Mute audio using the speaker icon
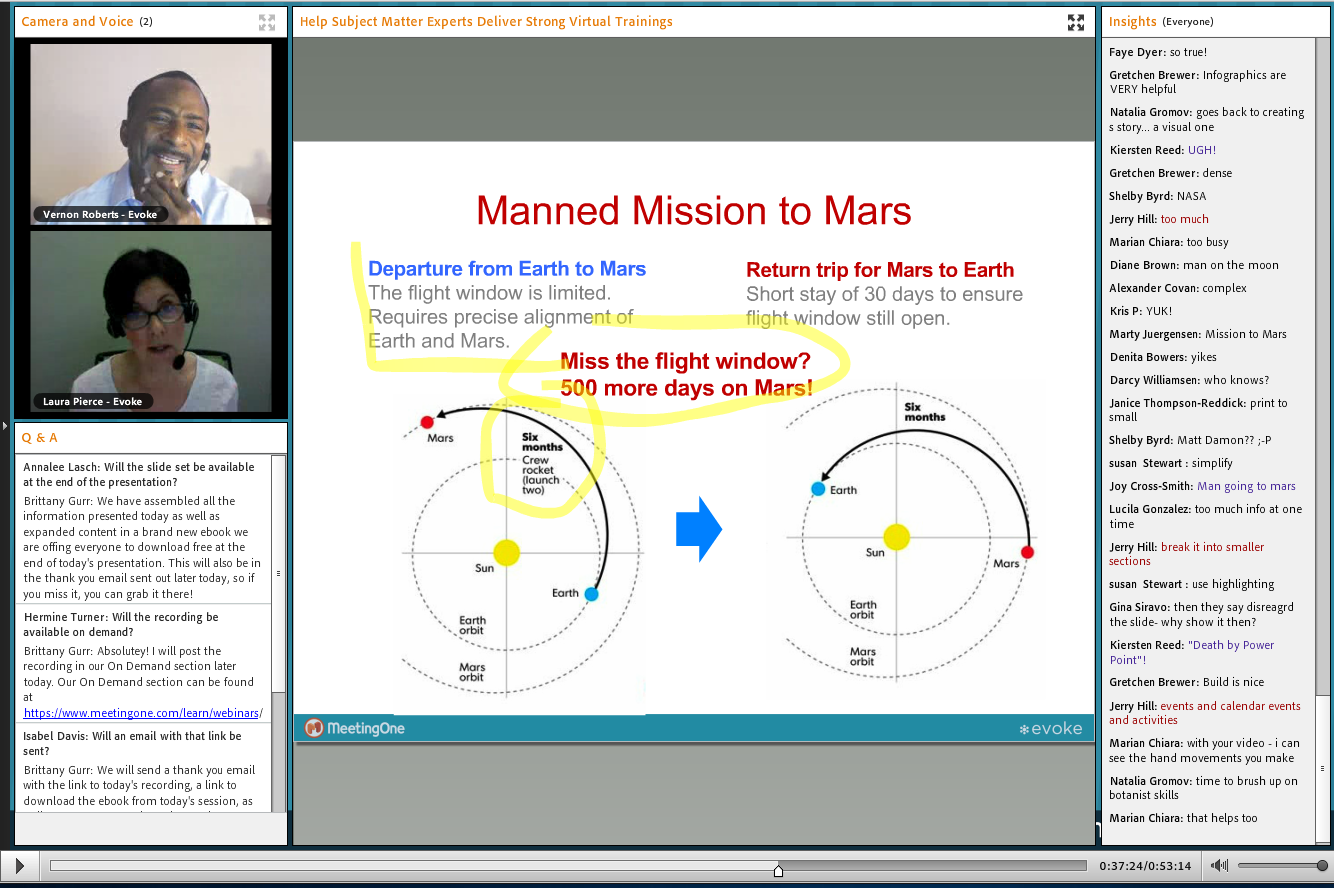This screenshot has width=1334, height=888. pos(1219,866)
